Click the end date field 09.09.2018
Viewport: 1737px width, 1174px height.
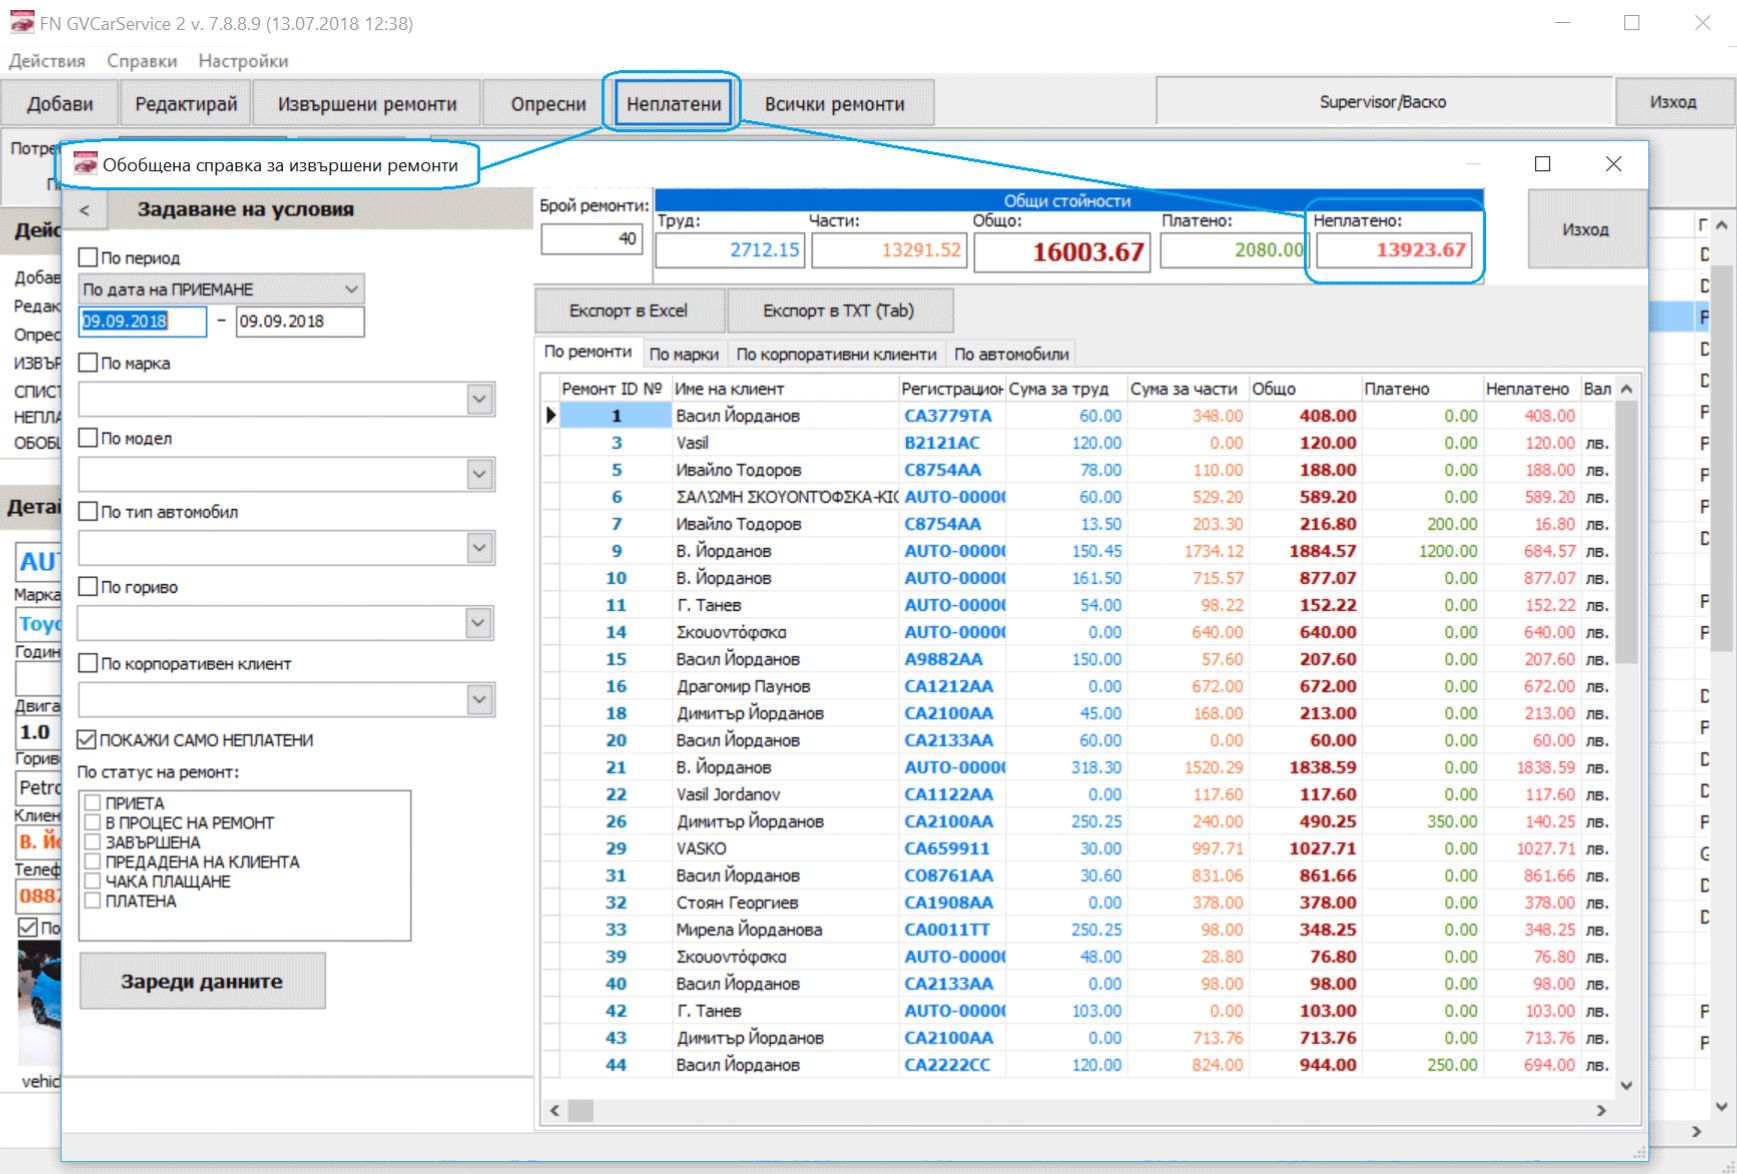point(300,321)
